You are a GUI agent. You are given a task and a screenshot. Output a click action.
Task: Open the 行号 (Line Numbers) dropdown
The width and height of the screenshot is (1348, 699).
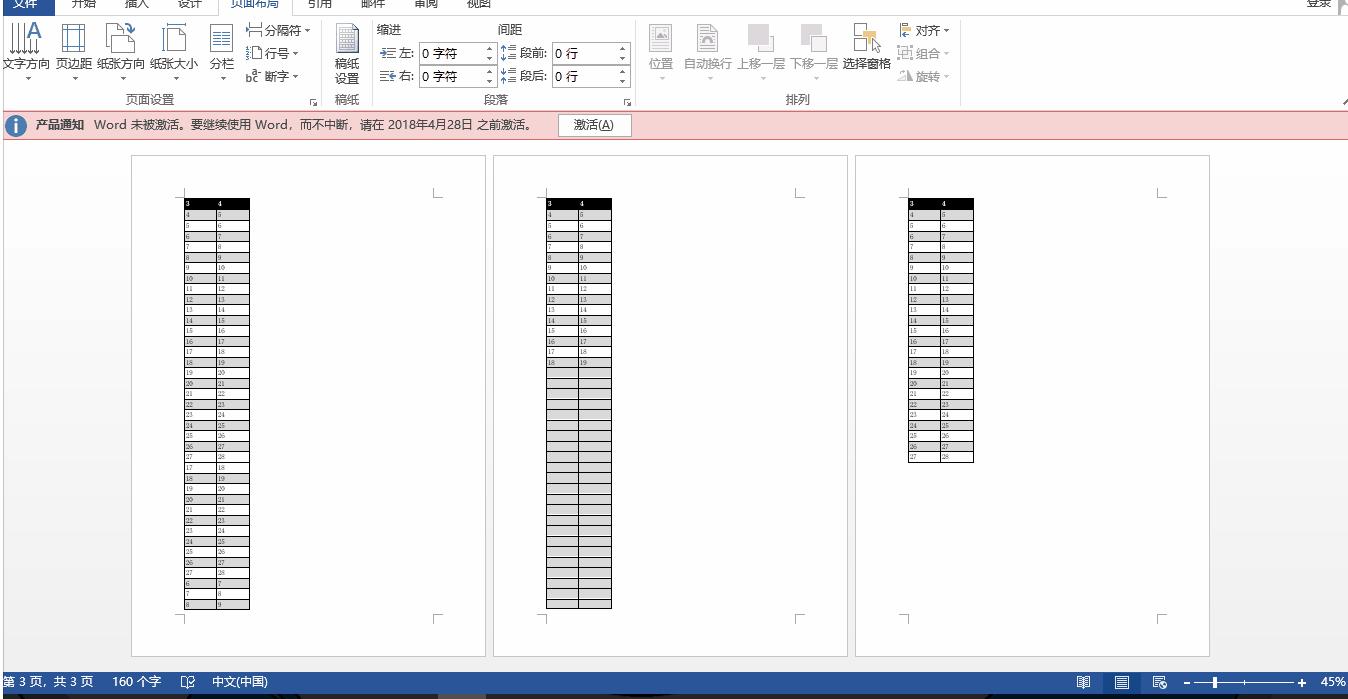(x=272, y=53)
